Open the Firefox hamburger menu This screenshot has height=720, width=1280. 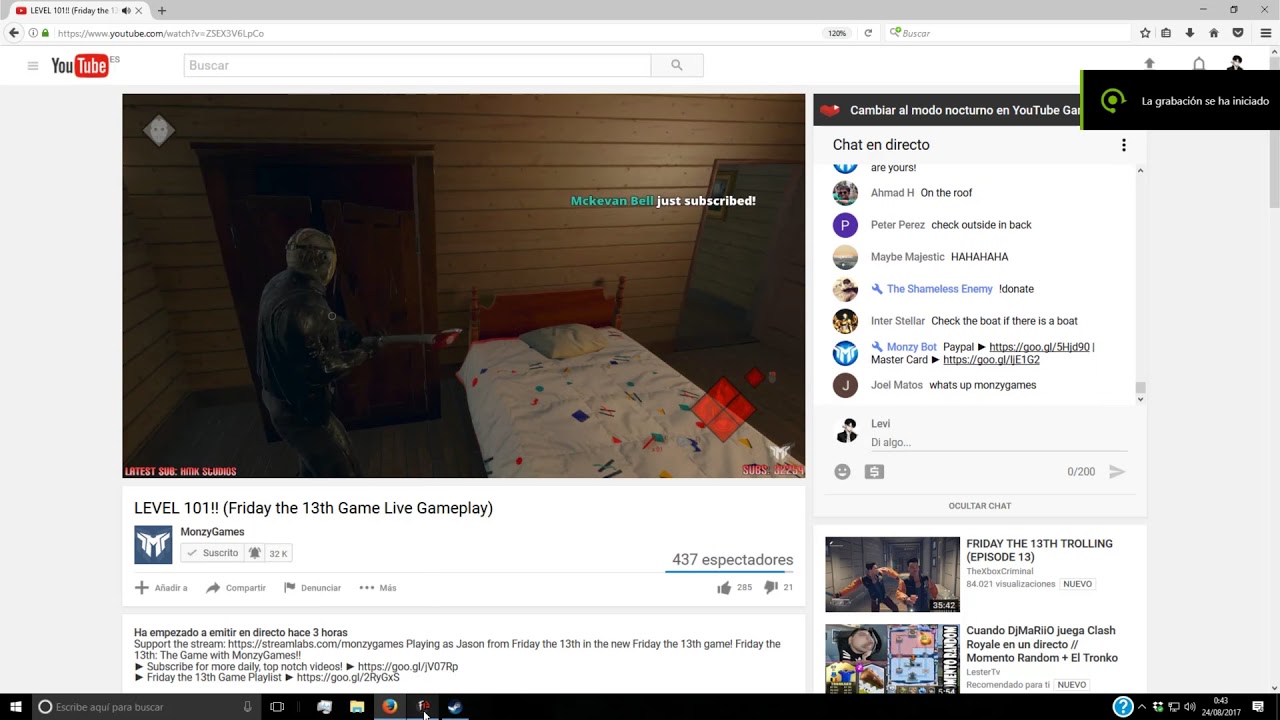pyautogui.click(x=1265, y=33)
